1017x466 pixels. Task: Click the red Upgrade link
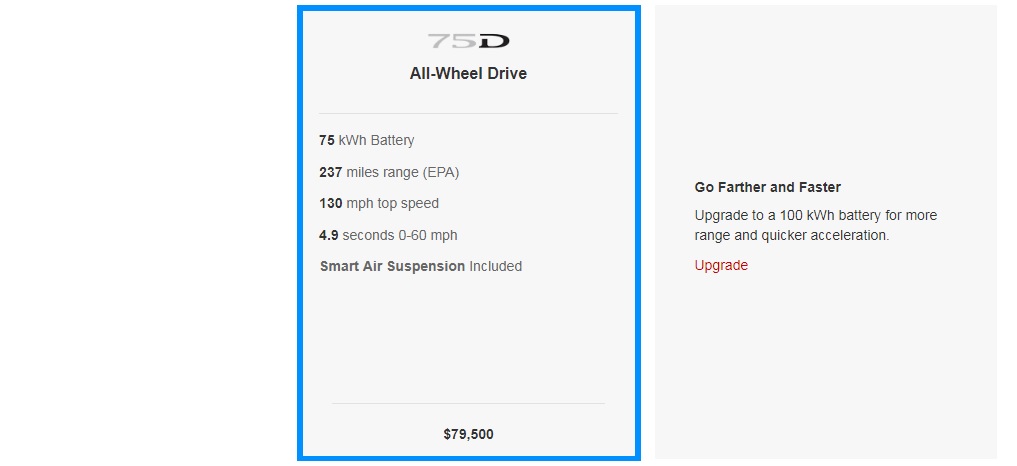(721, 266)
